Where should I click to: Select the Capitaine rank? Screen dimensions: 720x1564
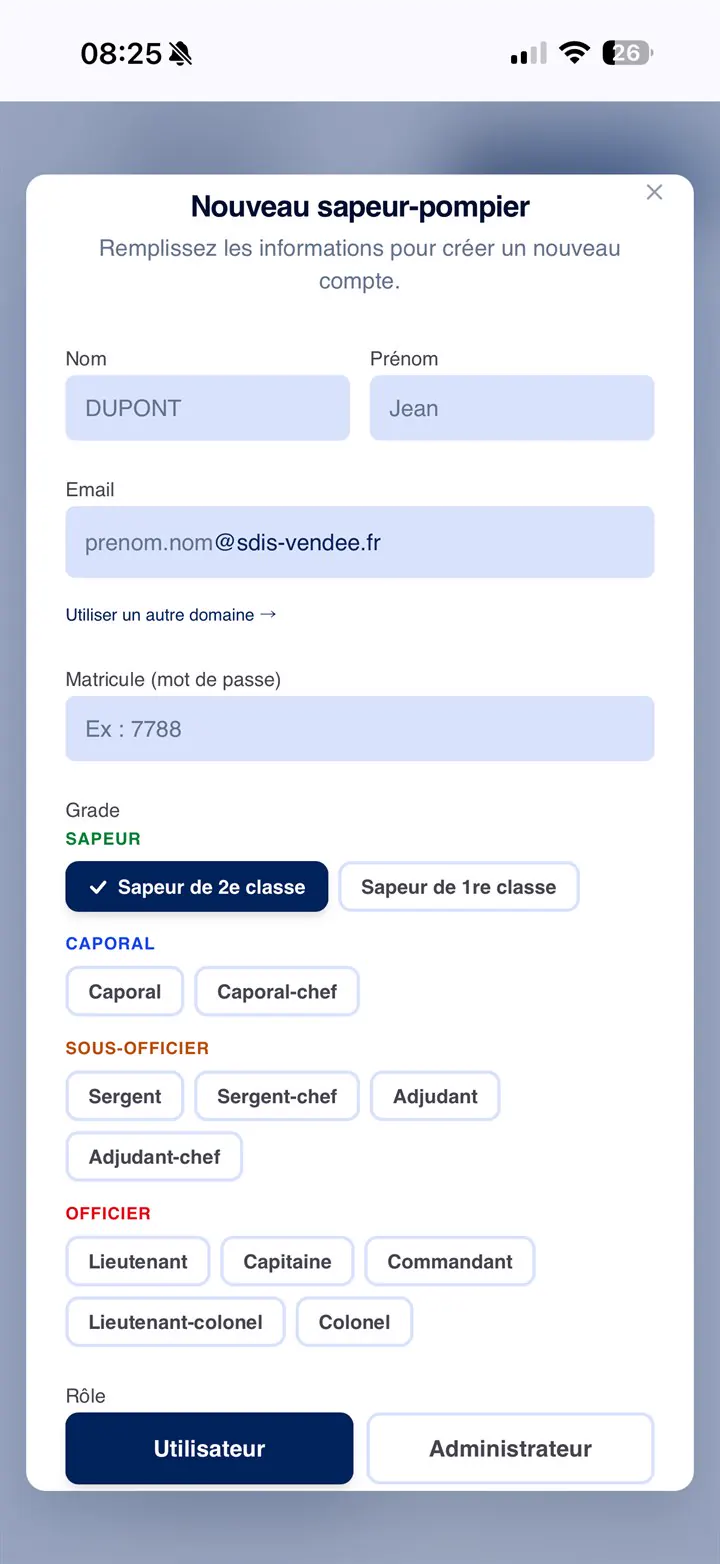click(x=287, y=1261)
